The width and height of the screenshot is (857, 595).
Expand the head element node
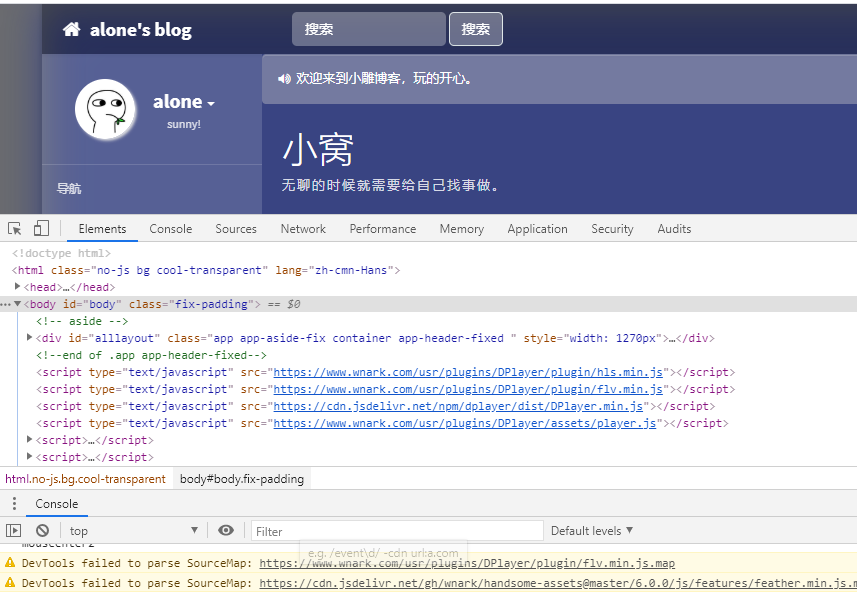tap(18, 287)
